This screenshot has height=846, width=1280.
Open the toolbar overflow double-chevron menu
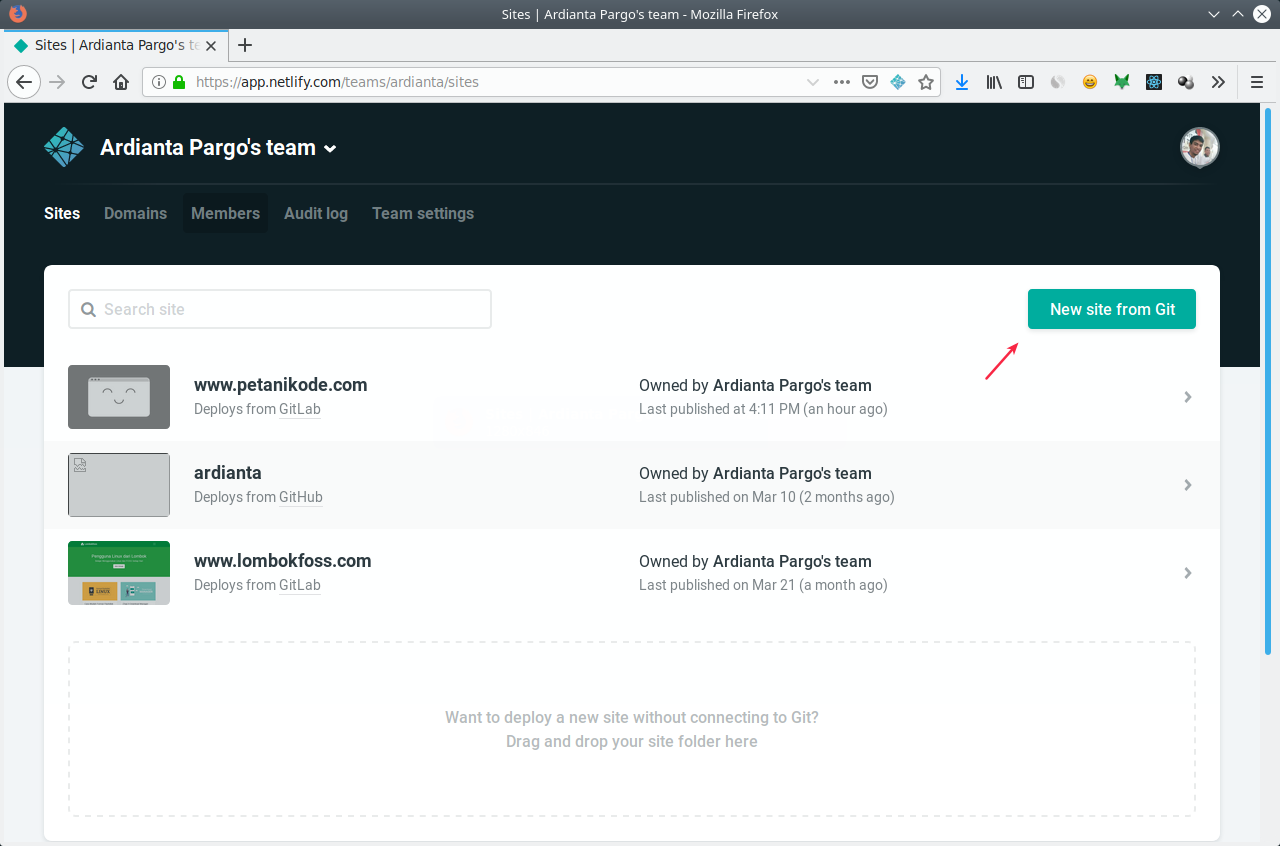tap(1218, 82)
